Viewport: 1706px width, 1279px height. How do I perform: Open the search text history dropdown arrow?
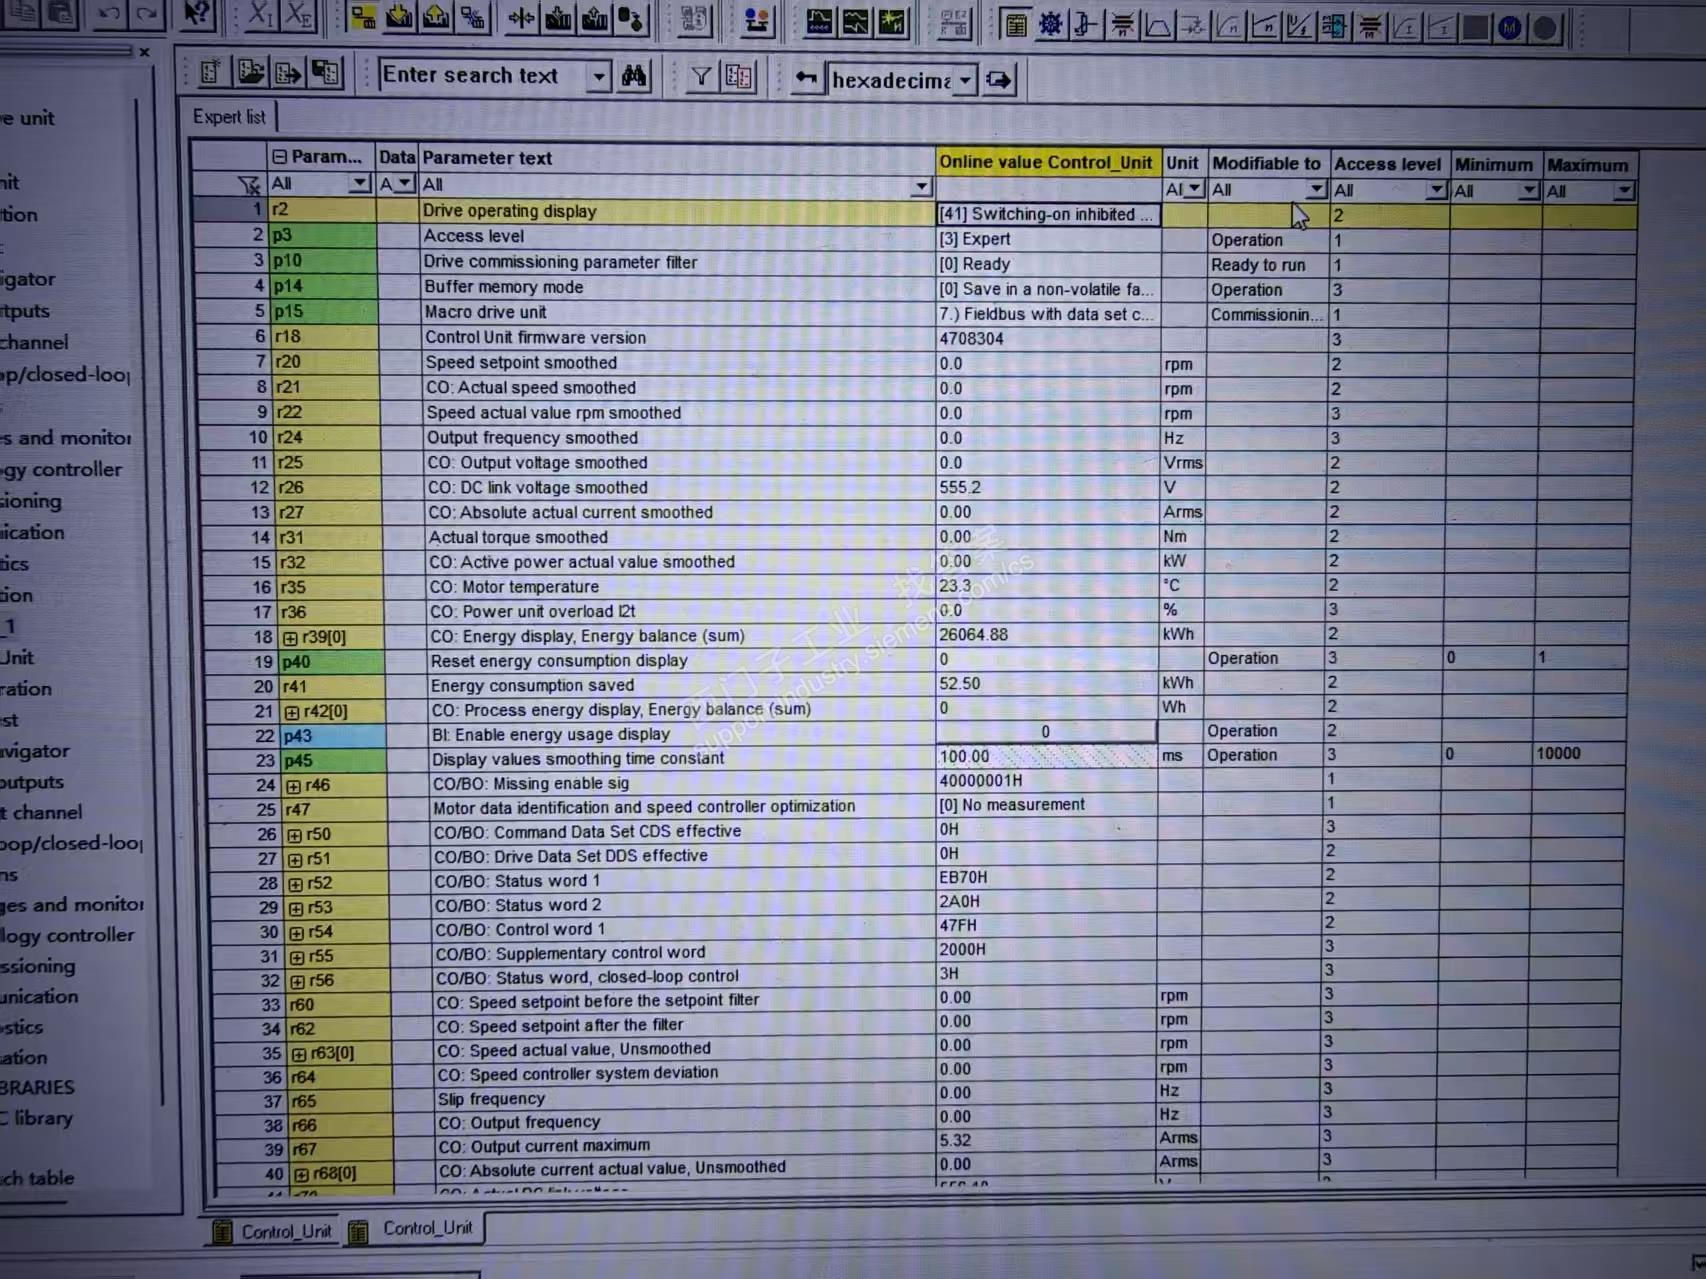click(x=598, y=76)
